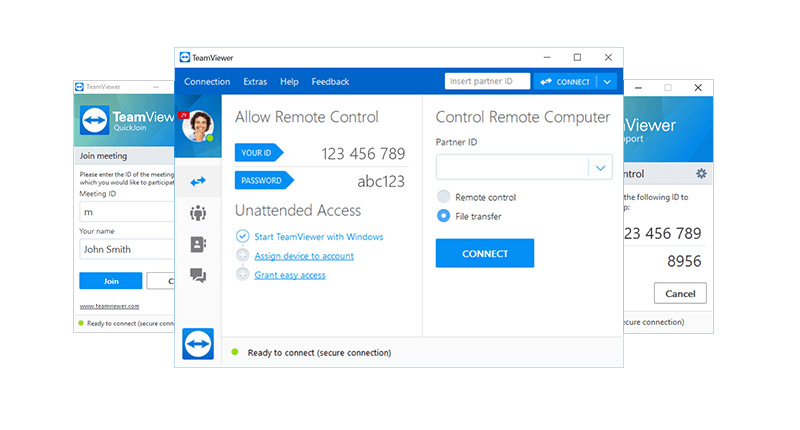Open the Grant easy access link
Viewport: 800px width, 430px height.
point(290,275)
